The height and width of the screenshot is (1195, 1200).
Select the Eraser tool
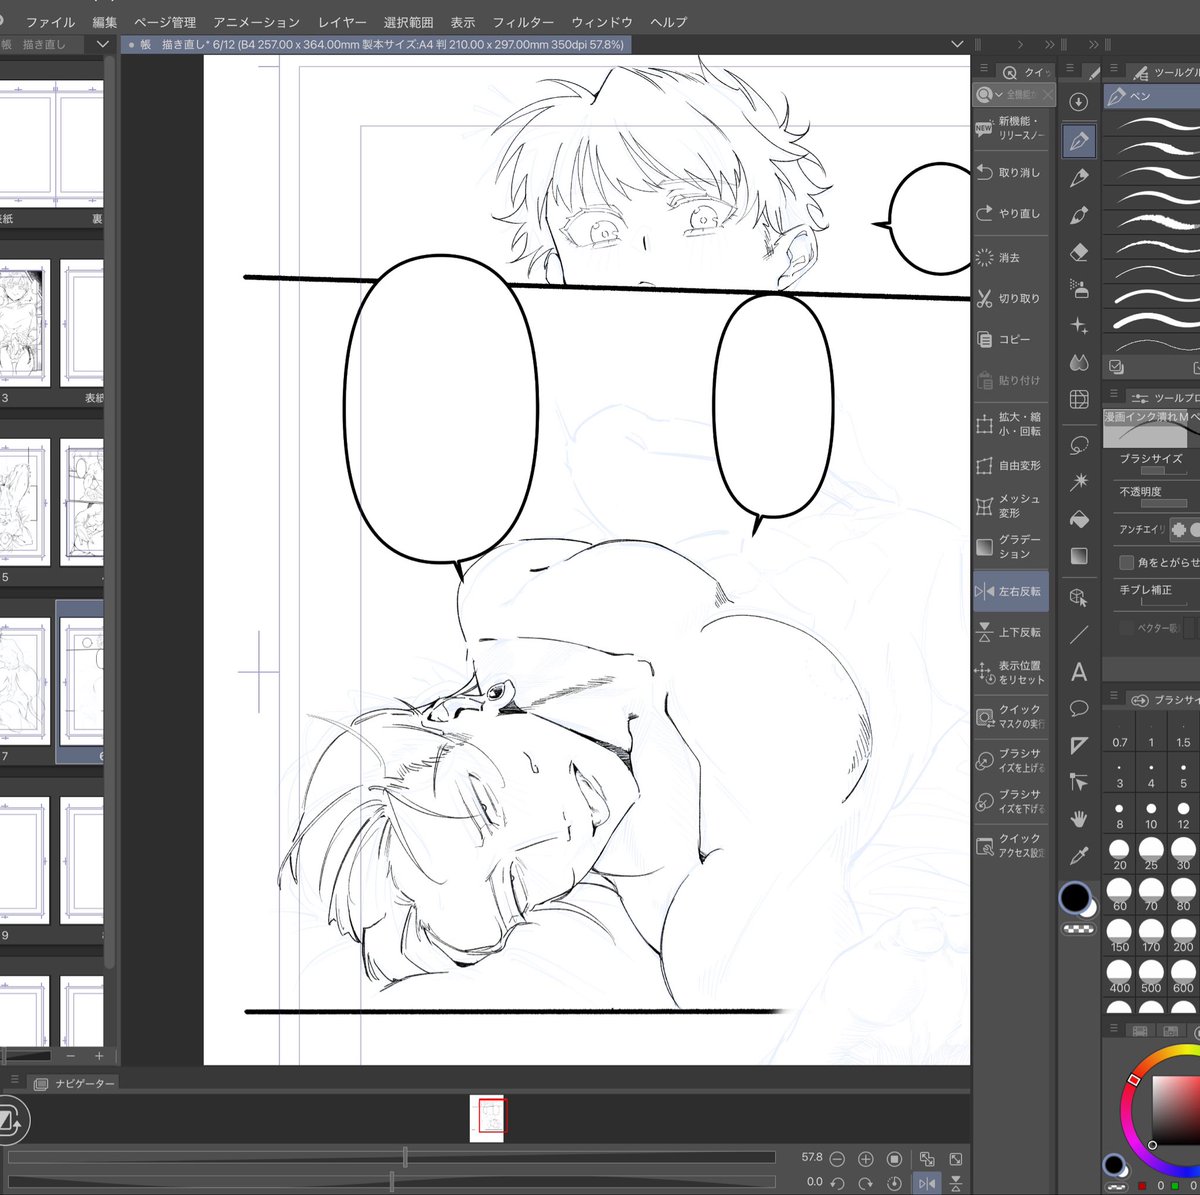[1079, 252]
